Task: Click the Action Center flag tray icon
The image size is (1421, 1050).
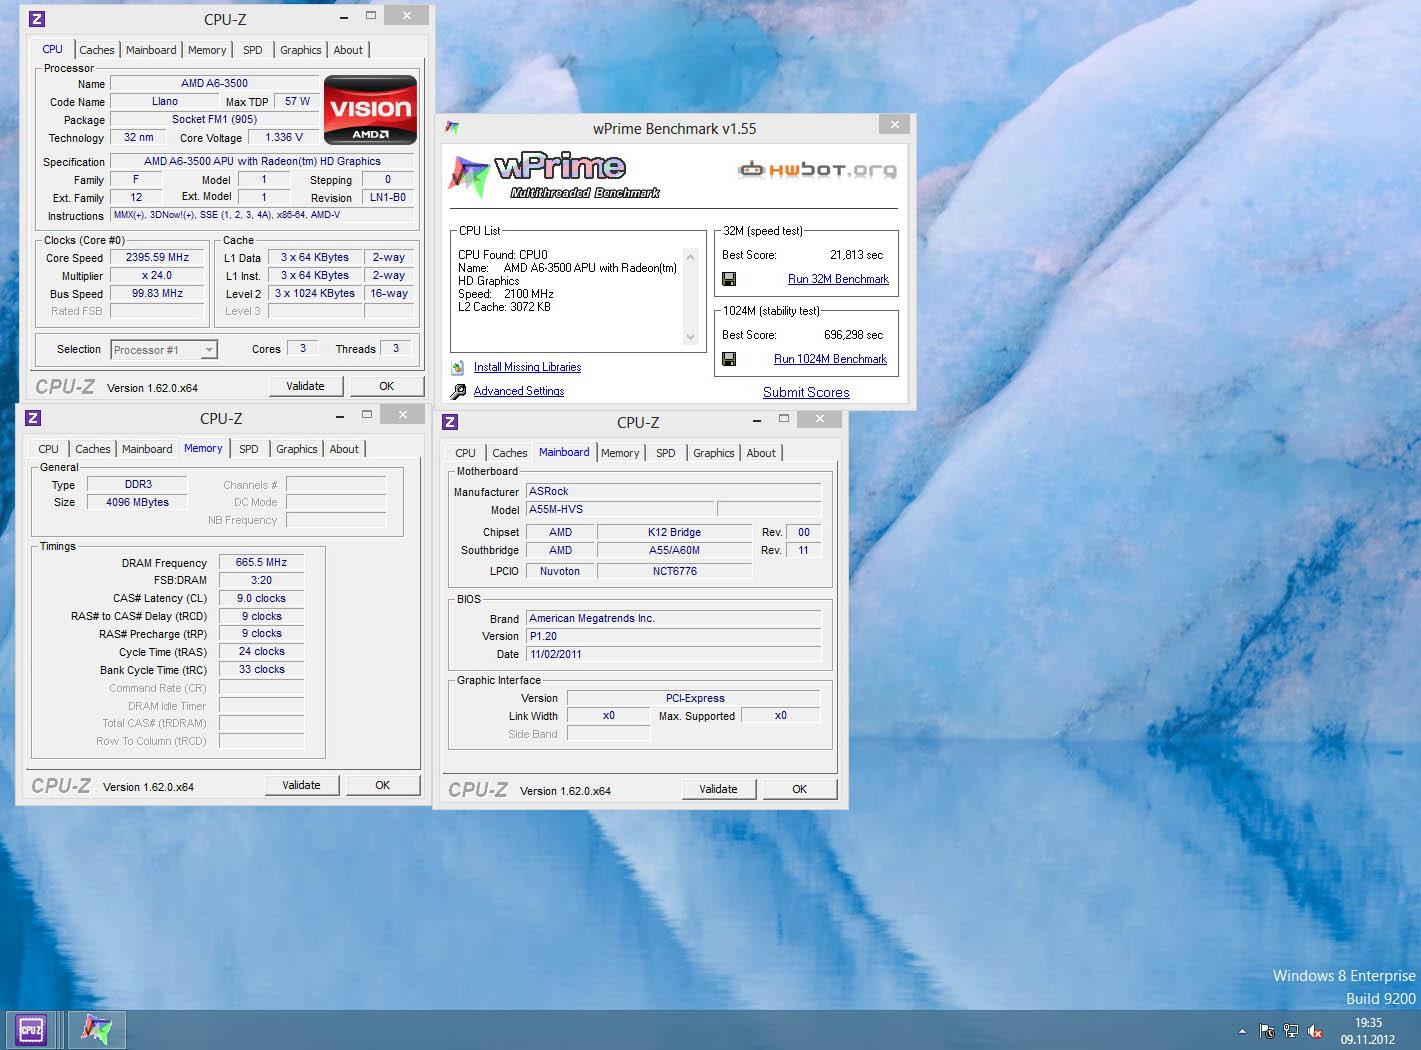Action: 1267,1031
